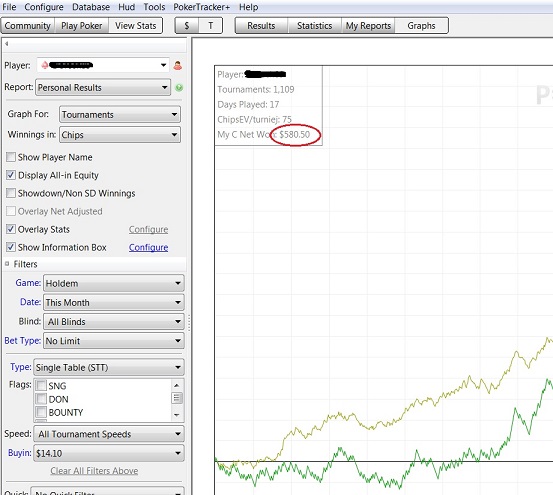Open Speed dropdown showing All Tournament Speeds
Screen dimensions: 553x495
tap(109, 434)
